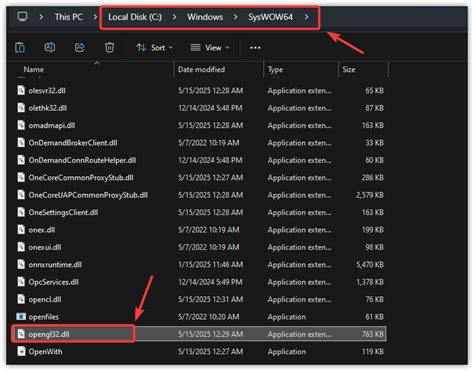This screenshot has width=474, height=371.
Task: Select file OpcServices.dll
Action: 54,282
